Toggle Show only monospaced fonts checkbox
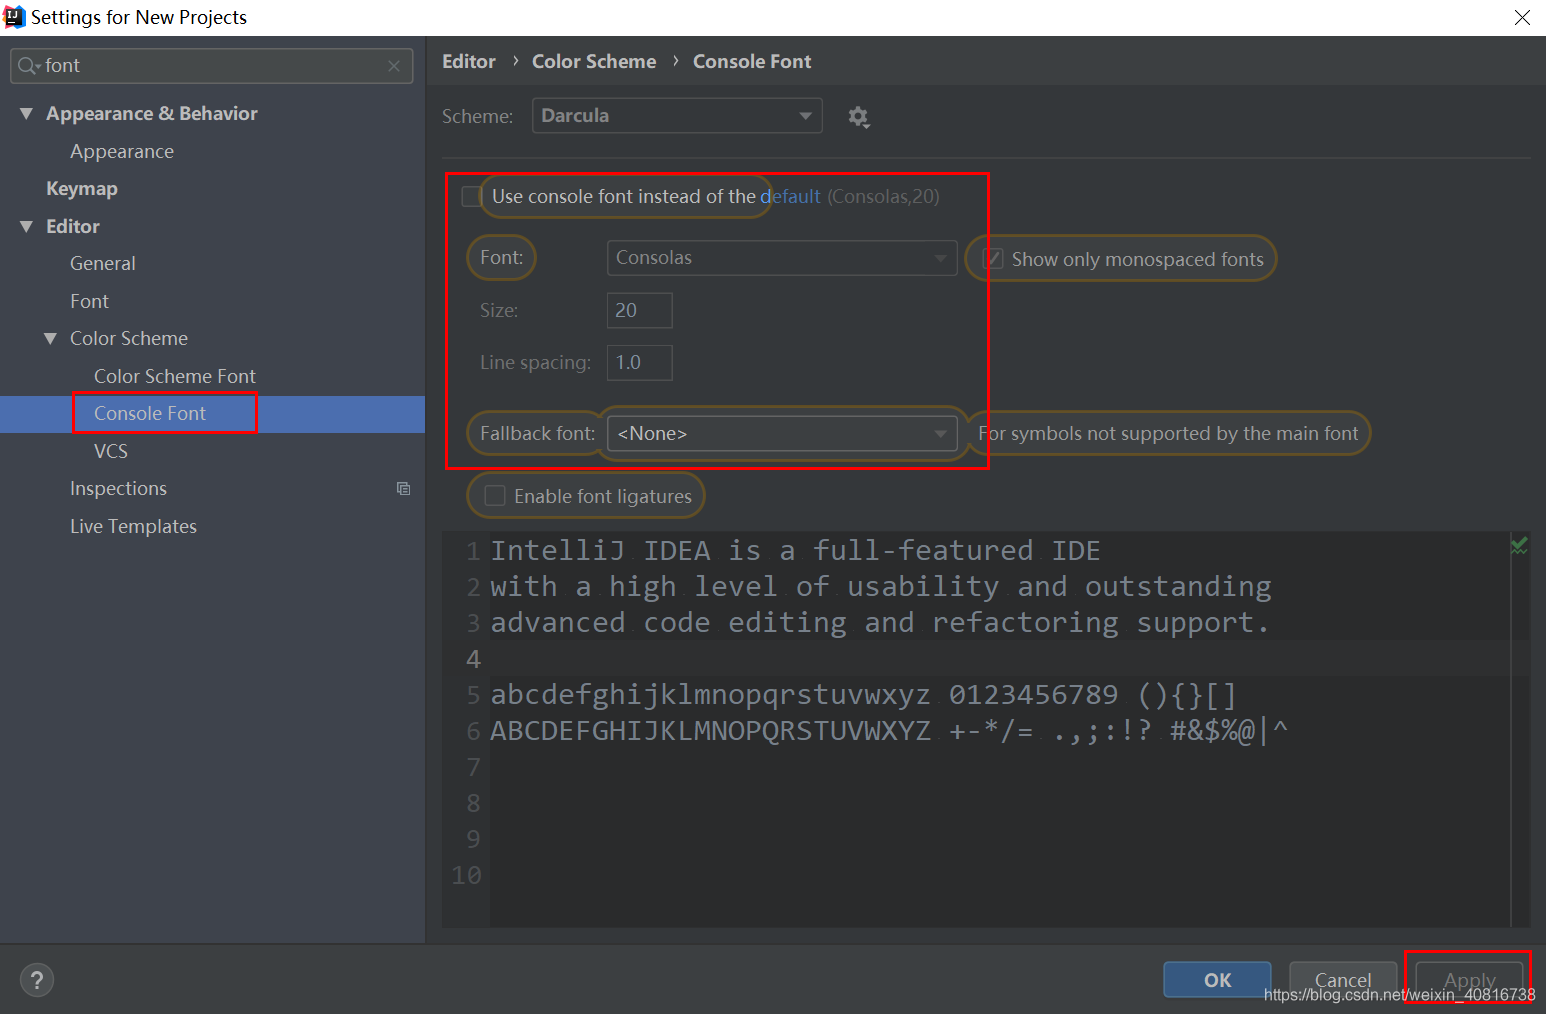Screen dimensions: 1546x1014 point(993,259)
